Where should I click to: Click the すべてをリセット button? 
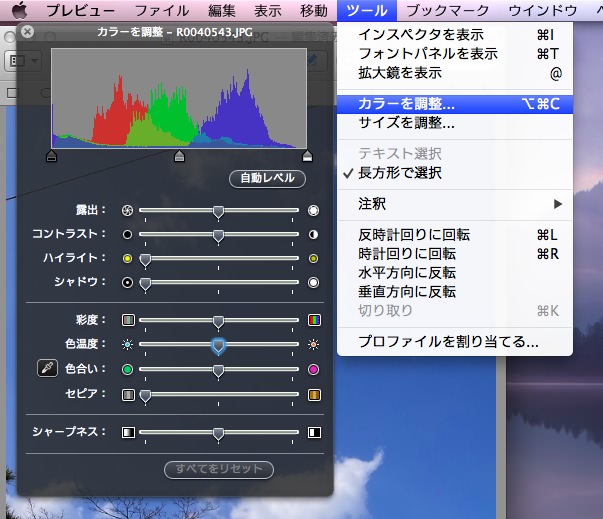219,469
